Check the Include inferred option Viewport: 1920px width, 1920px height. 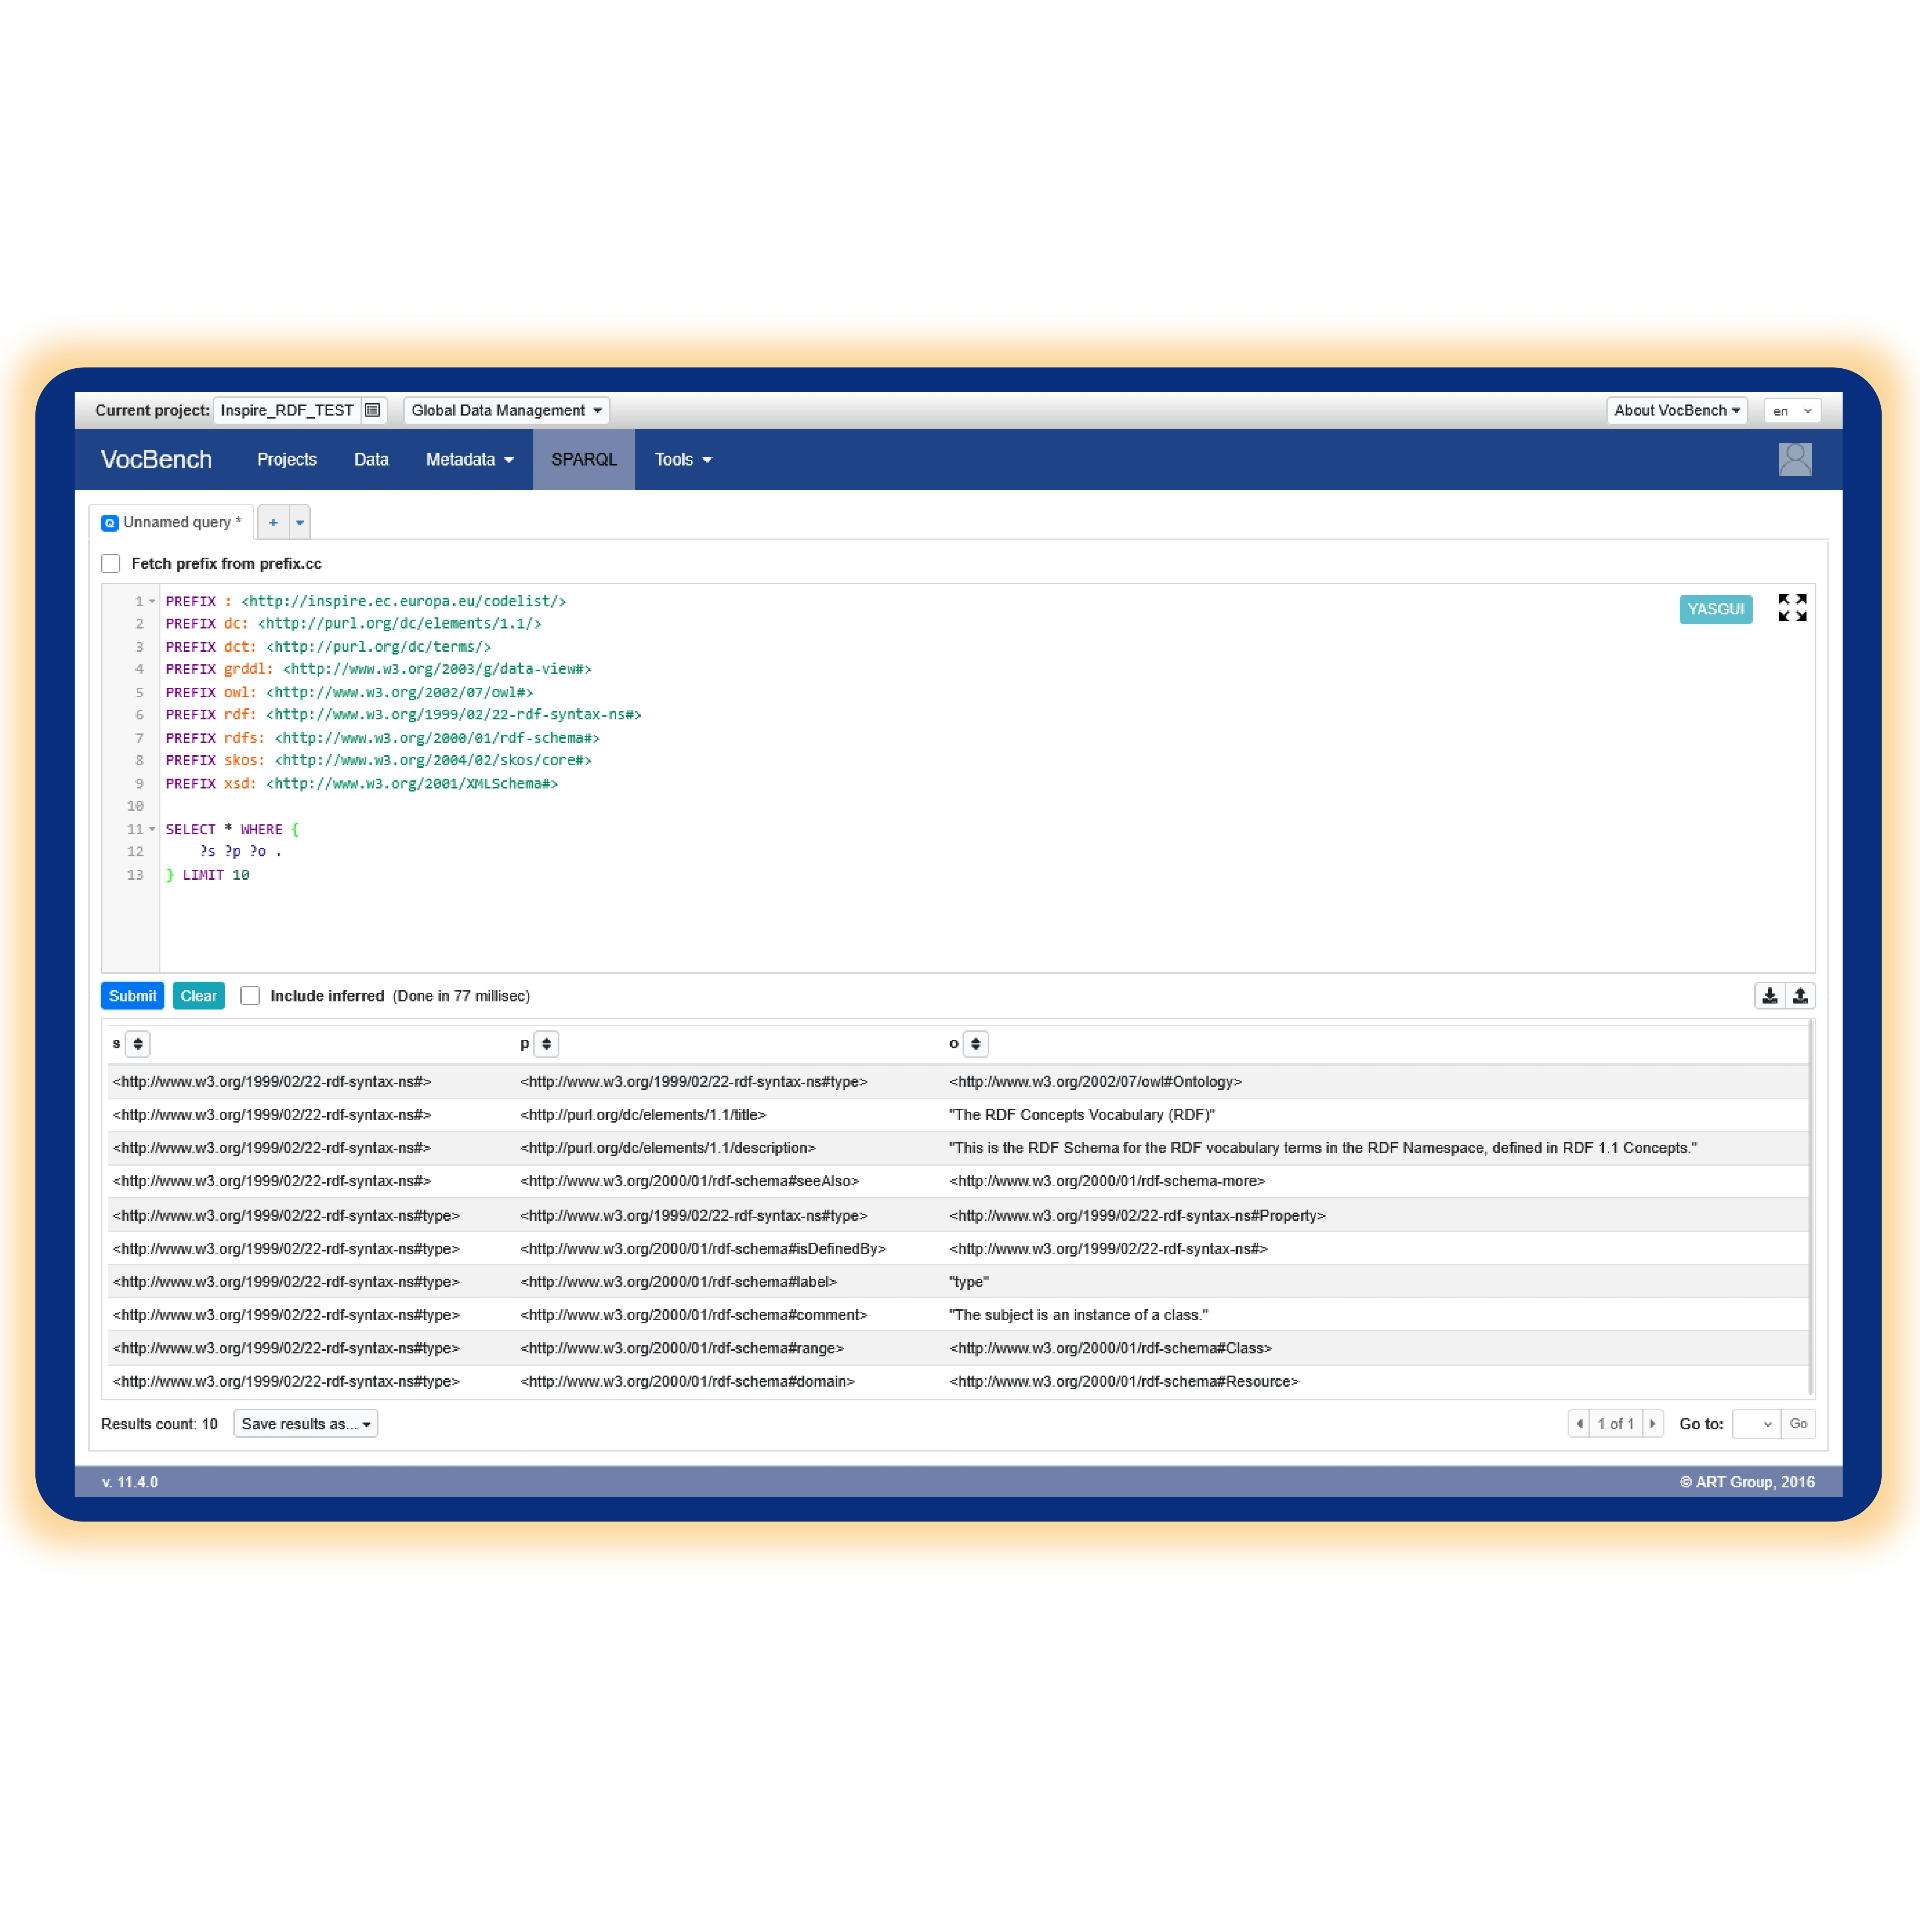click(x=250, y=995)
